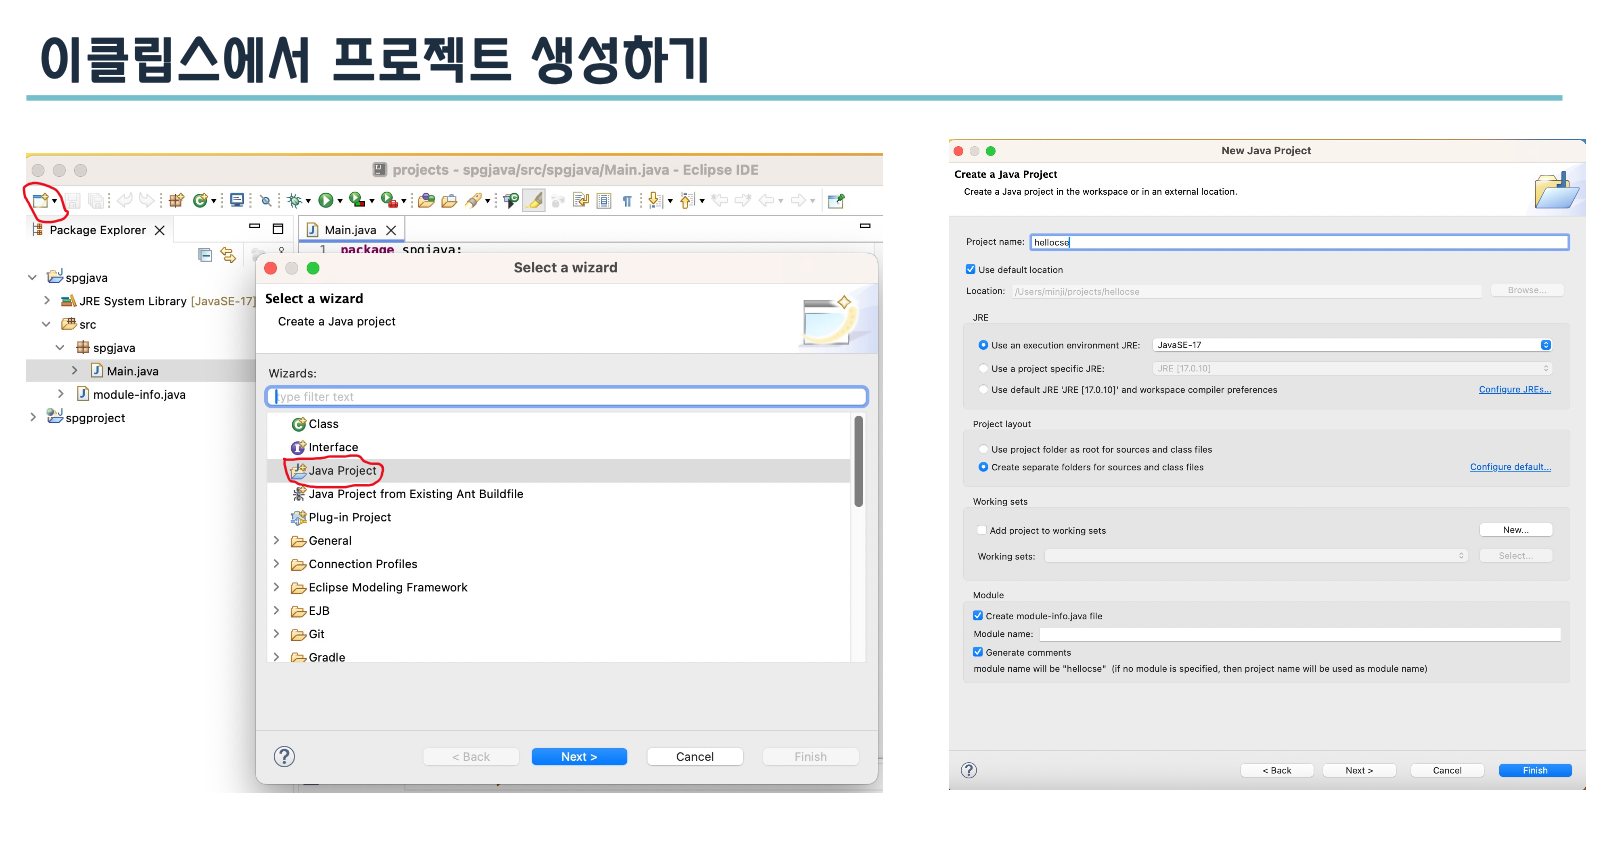Close the Package Explorer tab
The width and height of the screenshot is (1614, 858).
pos(159,230)
